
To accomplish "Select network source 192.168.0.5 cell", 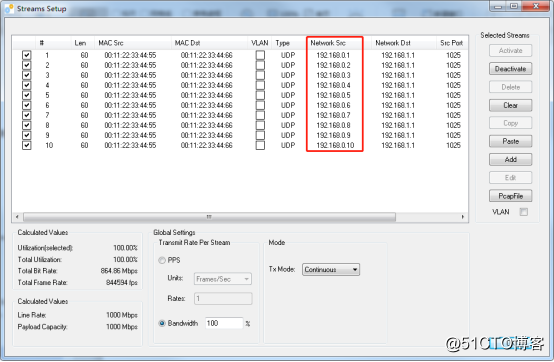I will point(333,95).
